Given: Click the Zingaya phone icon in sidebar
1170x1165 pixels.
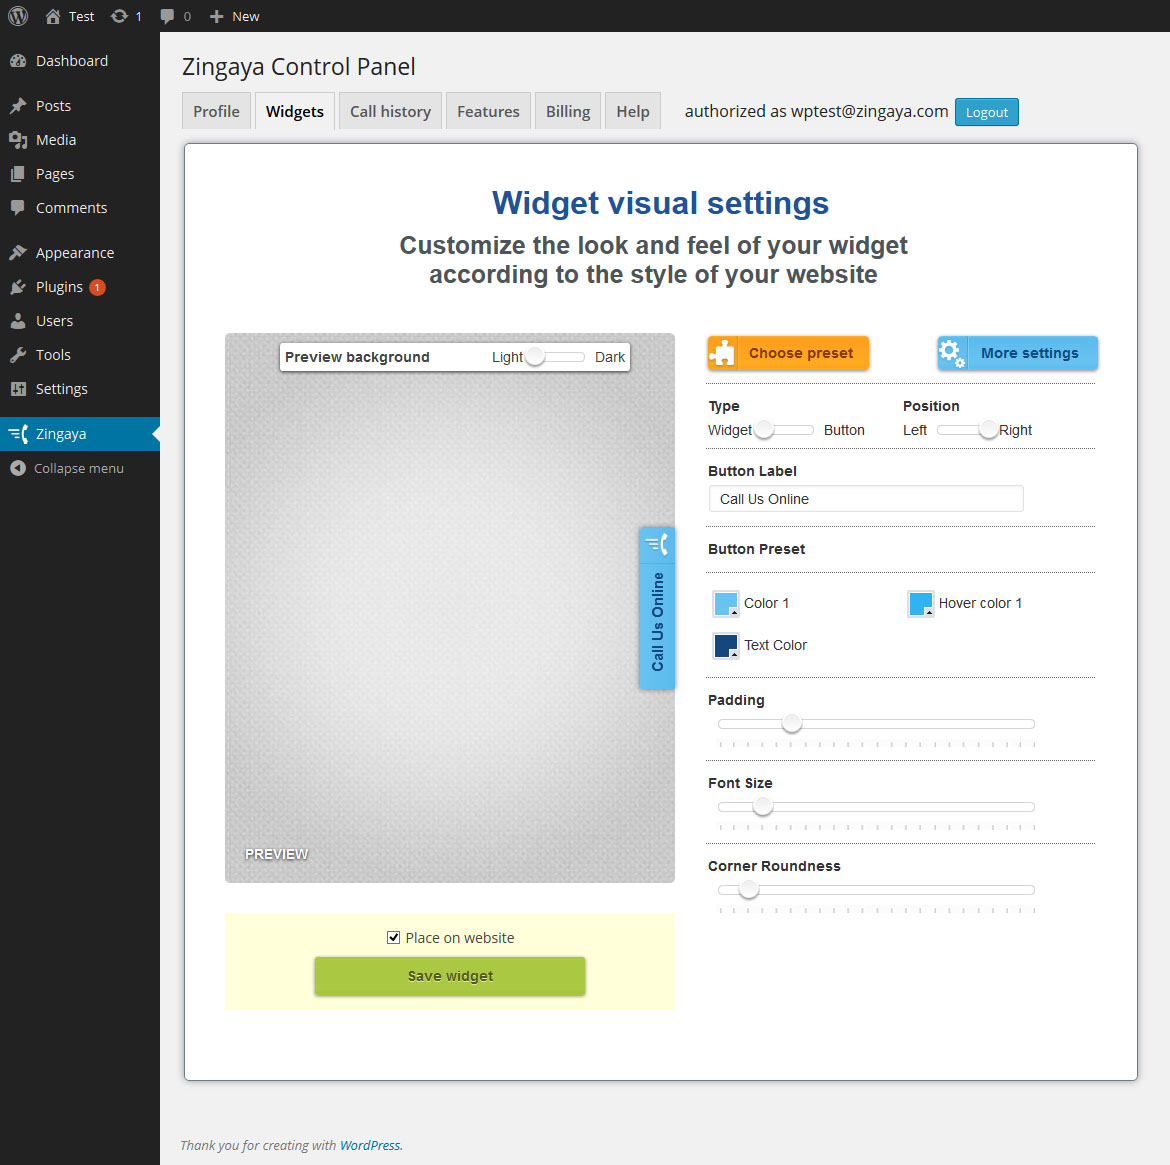Looking at the screenshot, I should (18, 434).
